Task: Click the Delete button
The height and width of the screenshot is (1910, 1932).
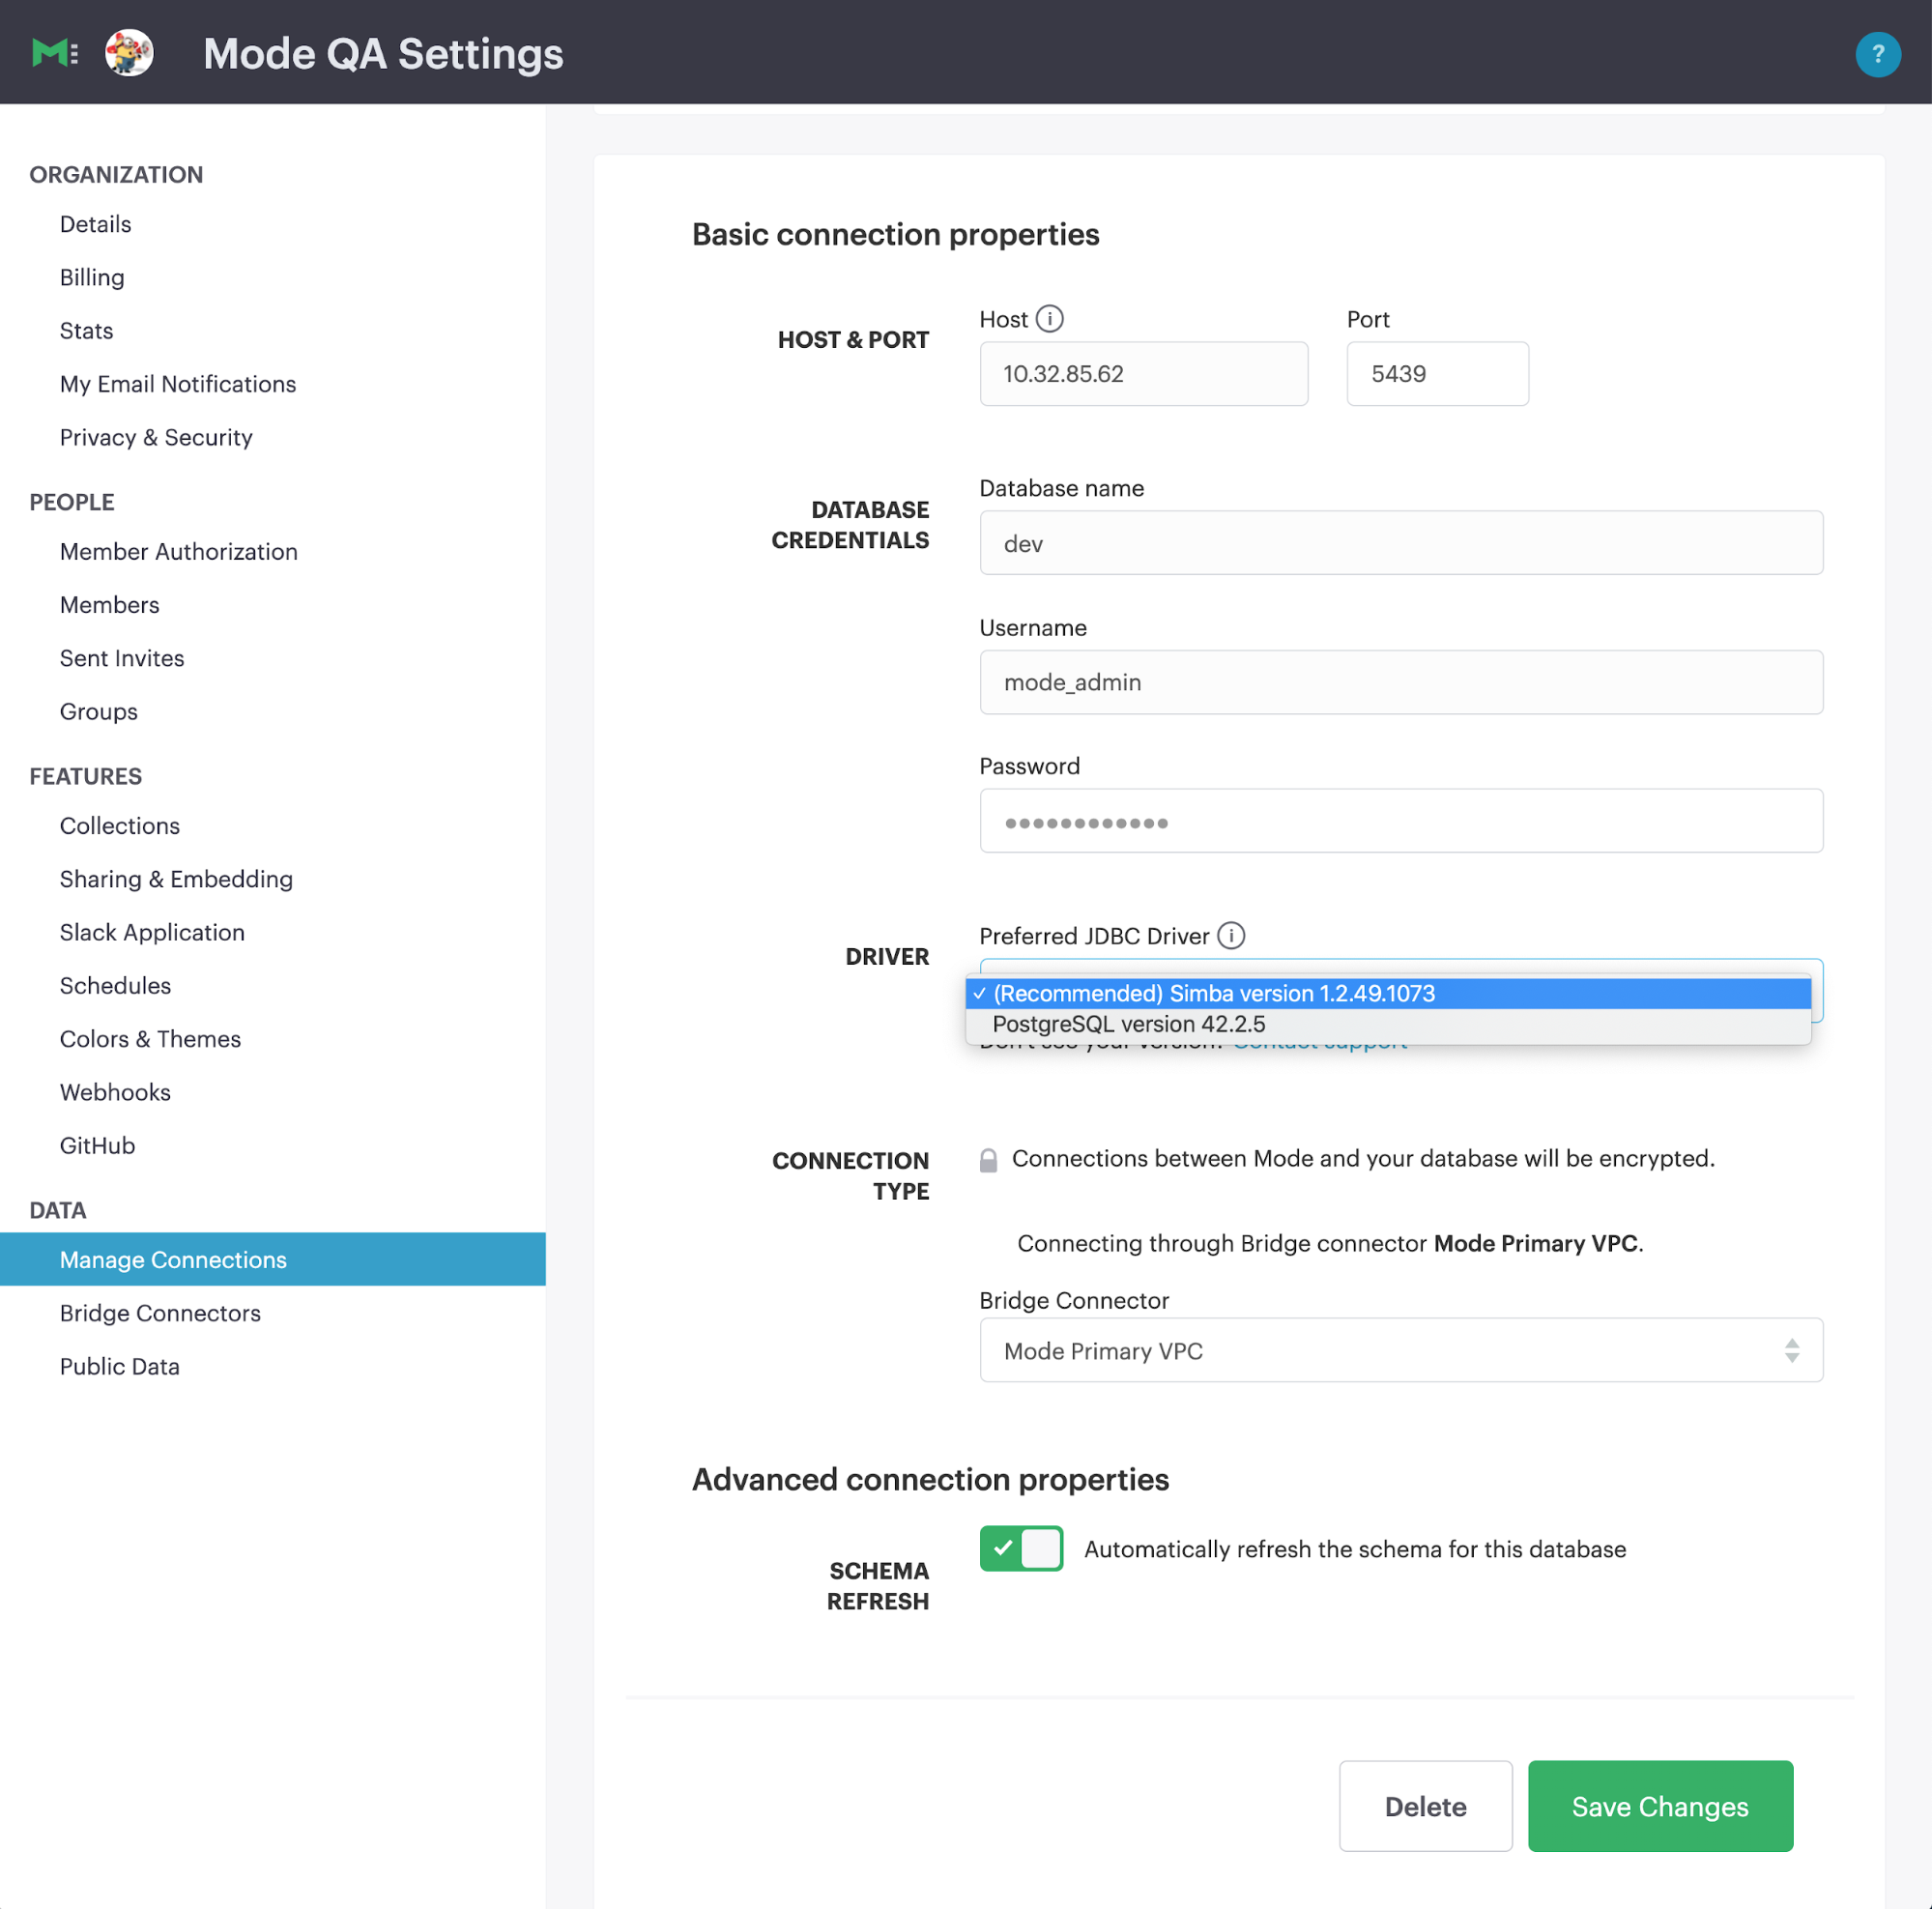Action: 1424,1807
